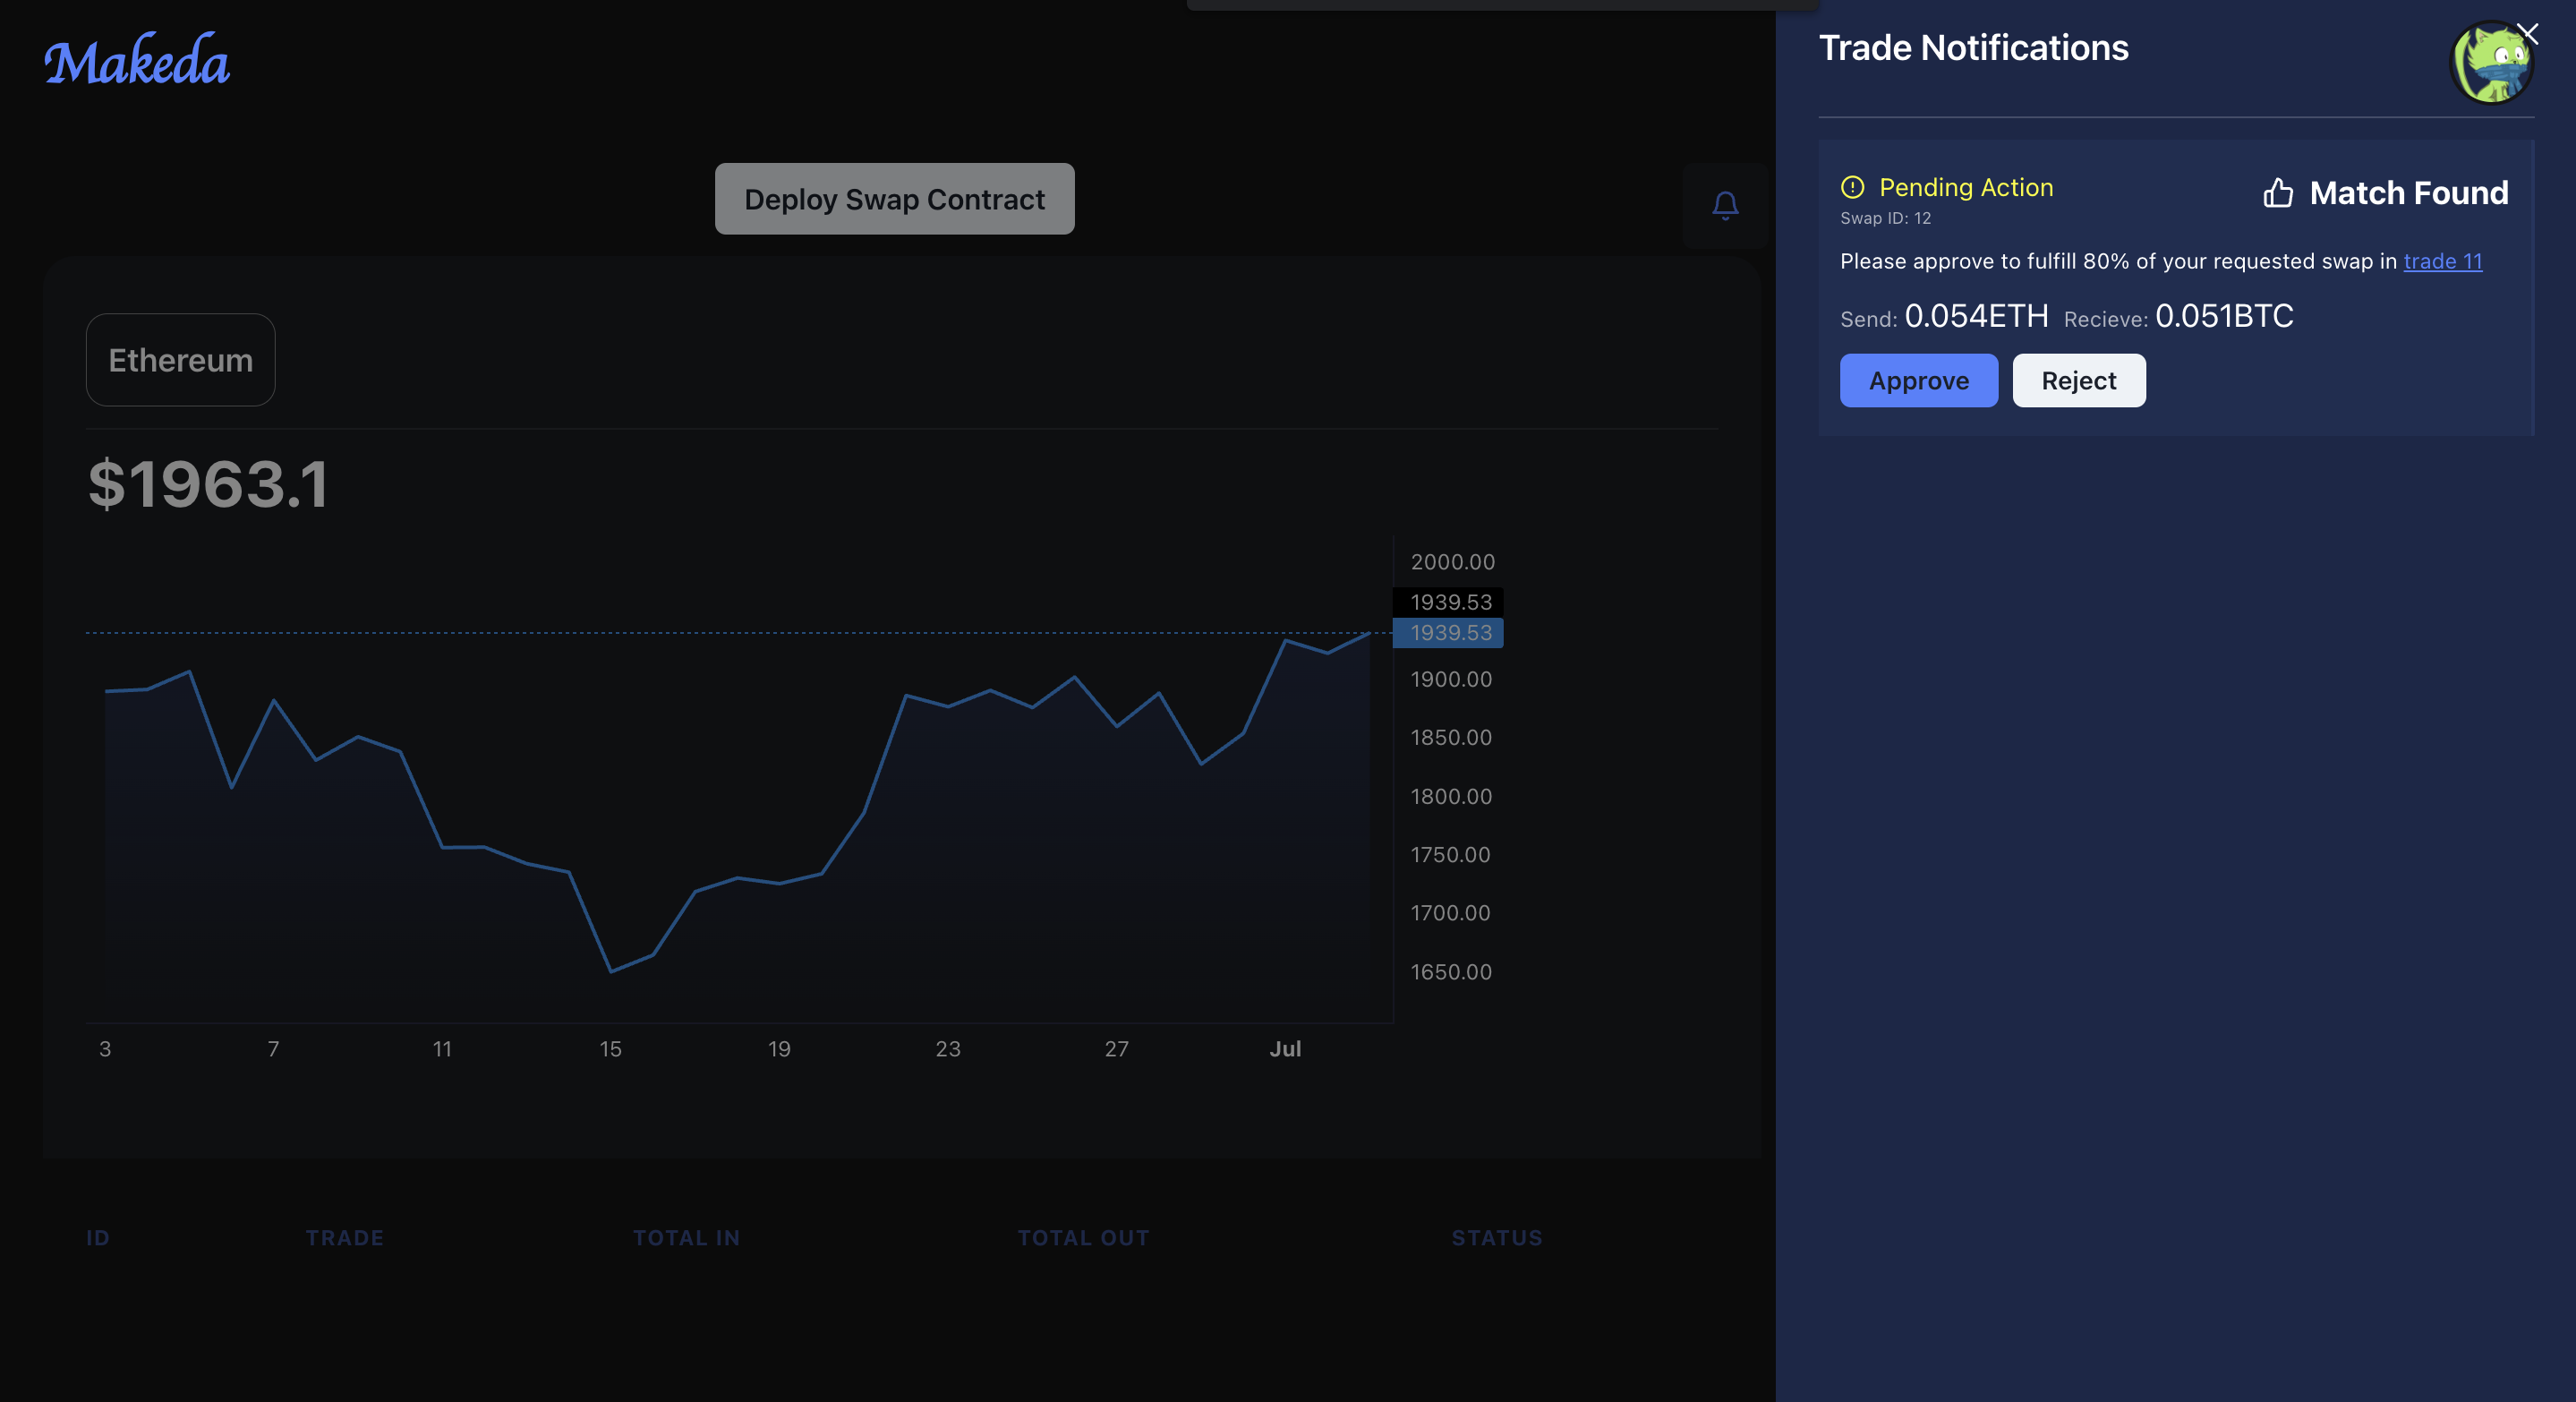Click the ID column header
2576x1402 pixels.
click(98, 1237)
